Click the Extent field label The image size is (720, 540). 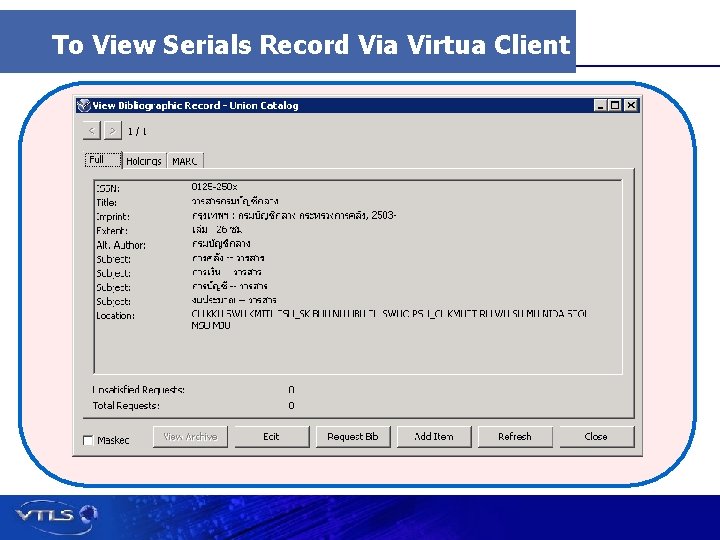112,231
